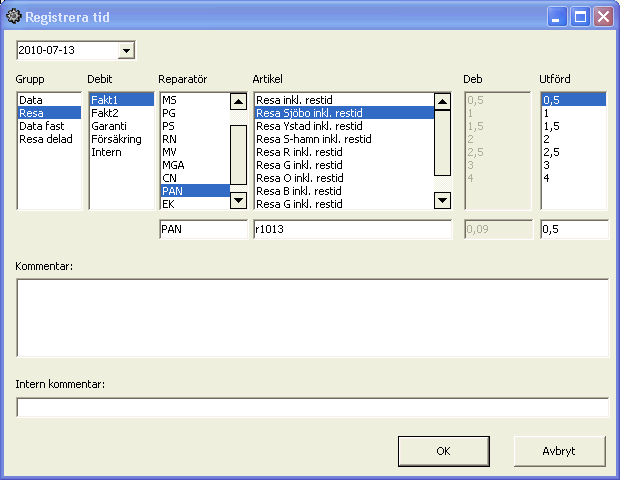Click inside the Kommentar text area

pos(312,317)
